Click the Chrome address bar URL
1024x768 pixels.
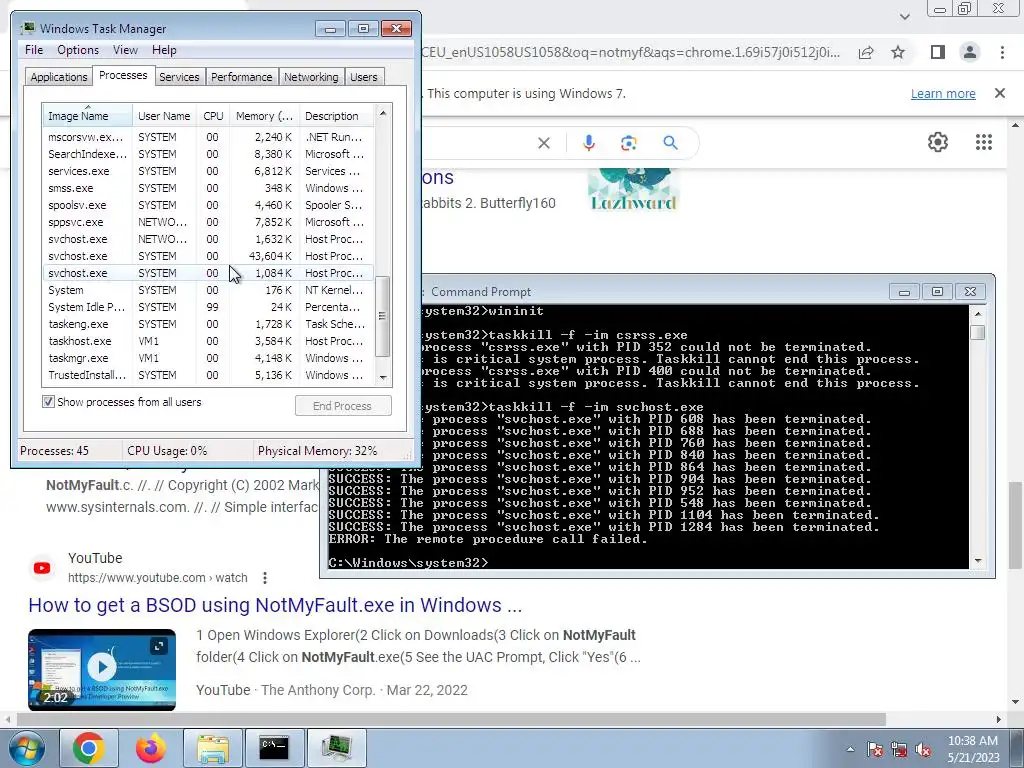pyautogui.click(x=631, y=52)
